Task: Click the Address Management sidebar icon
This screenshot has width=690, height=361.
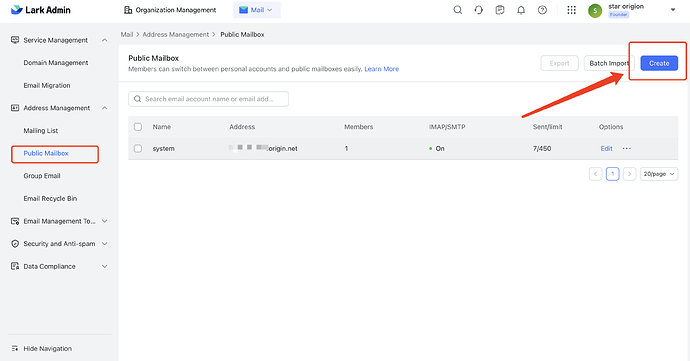Action: point(15,108)
